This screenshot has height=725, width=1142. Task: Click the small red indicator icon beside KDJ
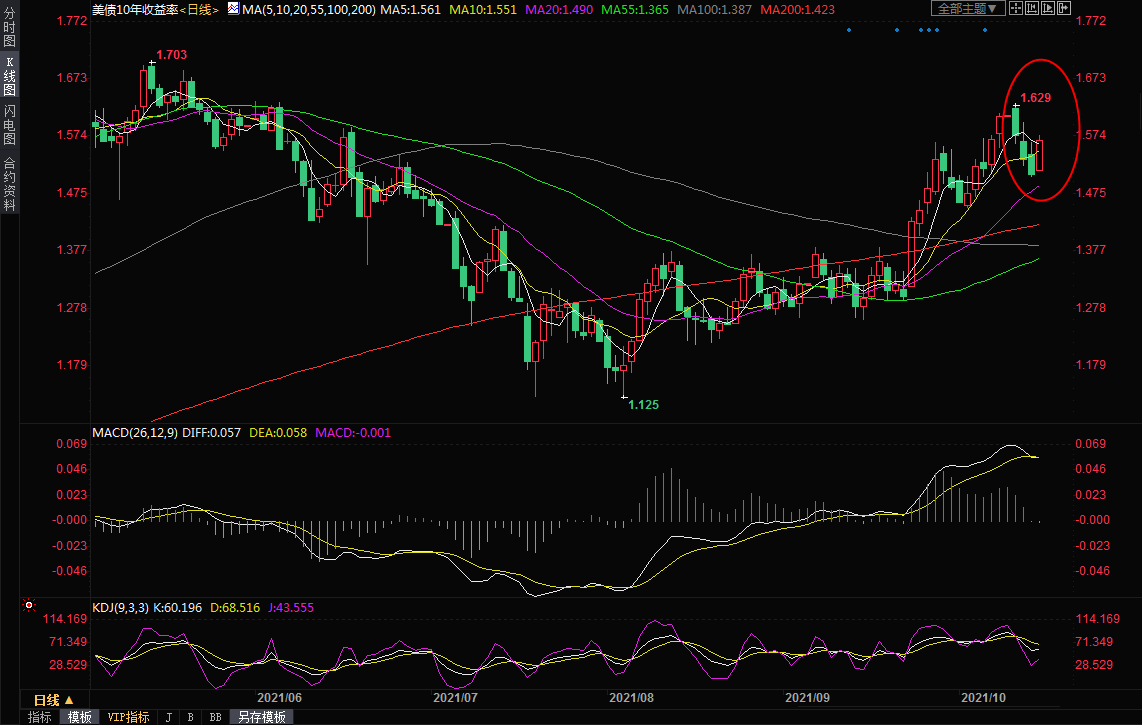click(28, 606)
